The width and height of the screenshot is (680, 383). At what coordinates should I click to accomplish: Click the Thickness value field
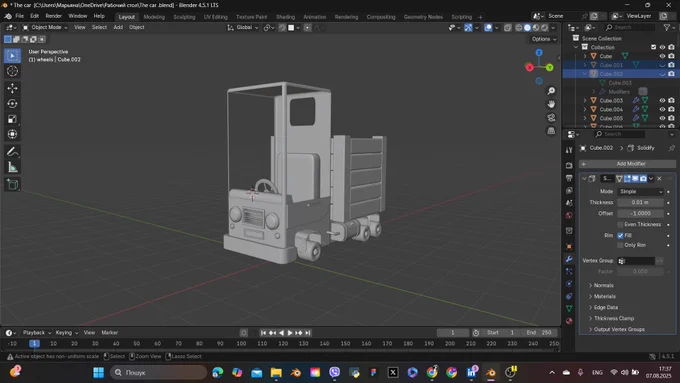click(640, 203)
